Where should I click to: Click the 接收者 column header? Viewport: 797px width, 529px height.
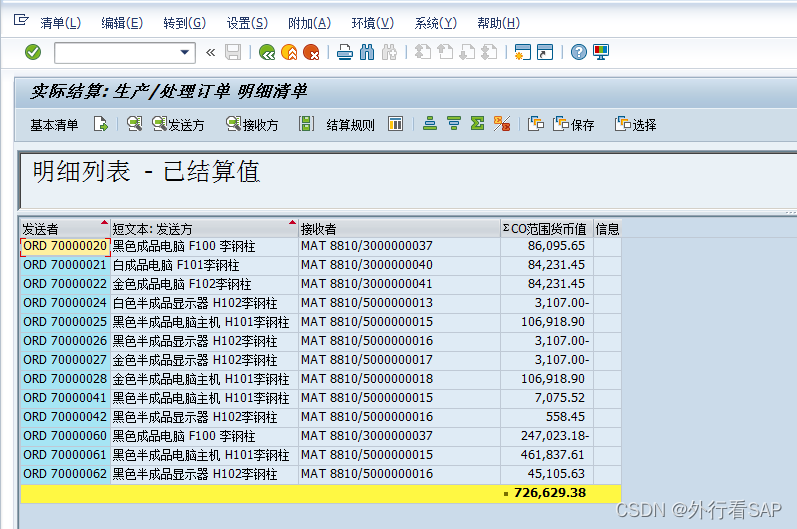[400, 229]
